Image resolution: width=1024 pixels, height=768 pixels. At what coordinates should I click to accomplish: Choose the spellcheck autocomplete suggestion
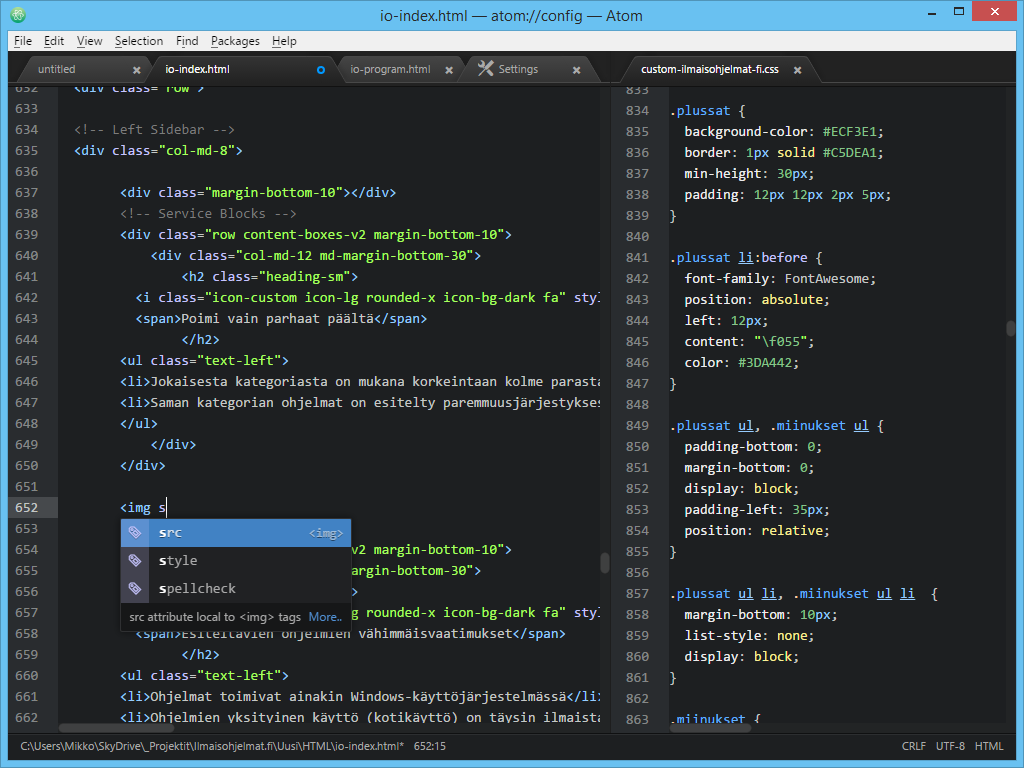(x=236, y=588)
